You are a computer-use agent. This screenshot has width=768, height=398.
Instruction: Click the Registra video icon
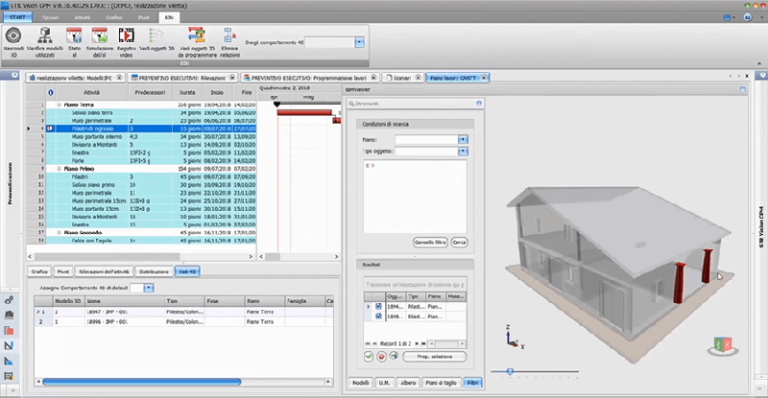pyautogui.click(x=126, y=35)
